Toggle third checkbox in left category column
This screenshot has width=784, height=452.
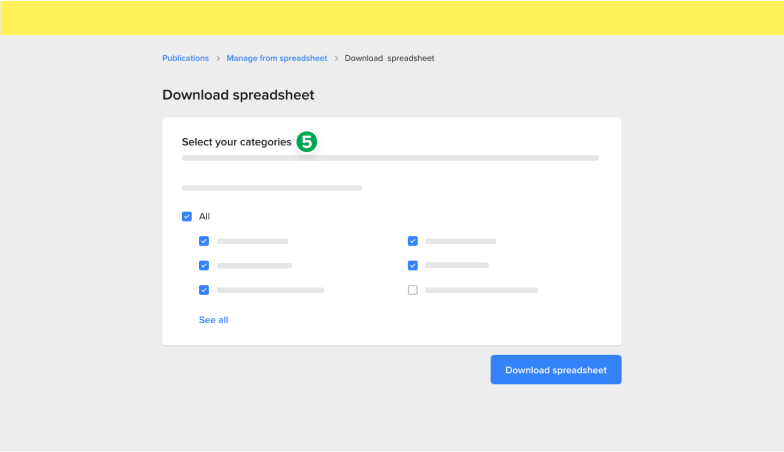(204, 290)
